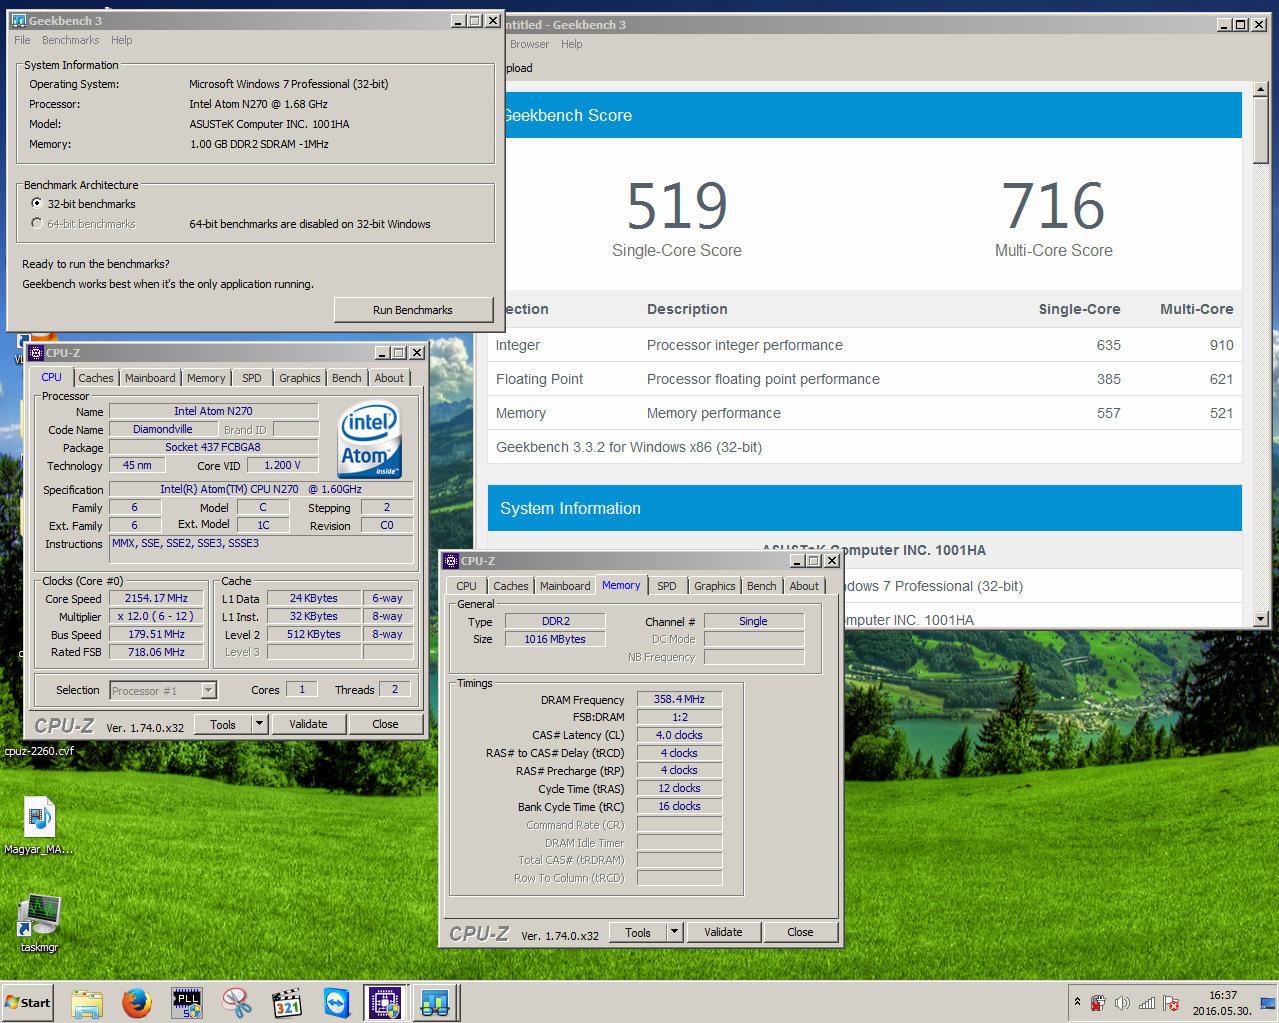The image size is (1279, 1023).
Task: Click CPU-Z CPU window title icon
Action: click(x=36, y=353)
